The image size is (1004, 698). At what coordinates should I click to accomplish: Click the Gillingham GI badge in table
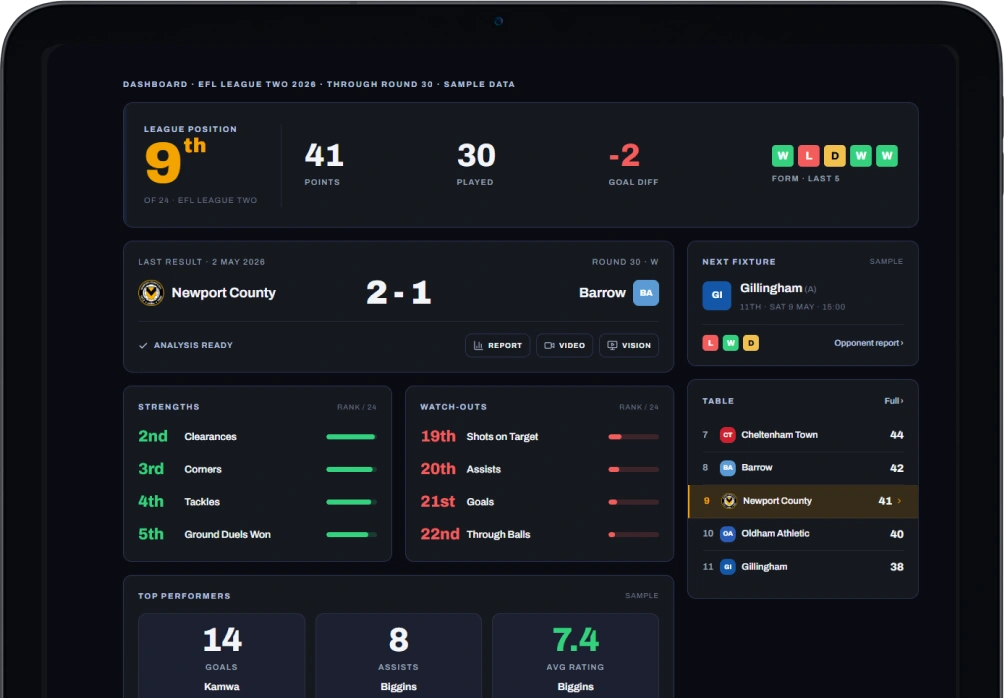[x=727, y=567]
